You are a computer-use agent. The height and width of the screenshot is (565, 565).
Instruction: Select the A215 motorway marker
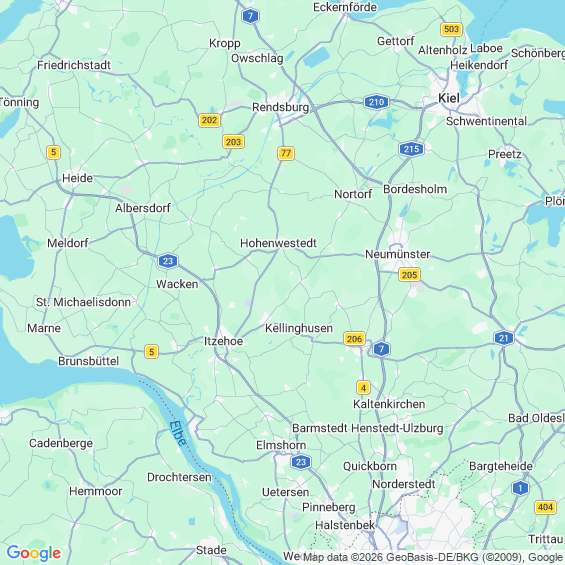pyautogui.click(x=411, y=149)
